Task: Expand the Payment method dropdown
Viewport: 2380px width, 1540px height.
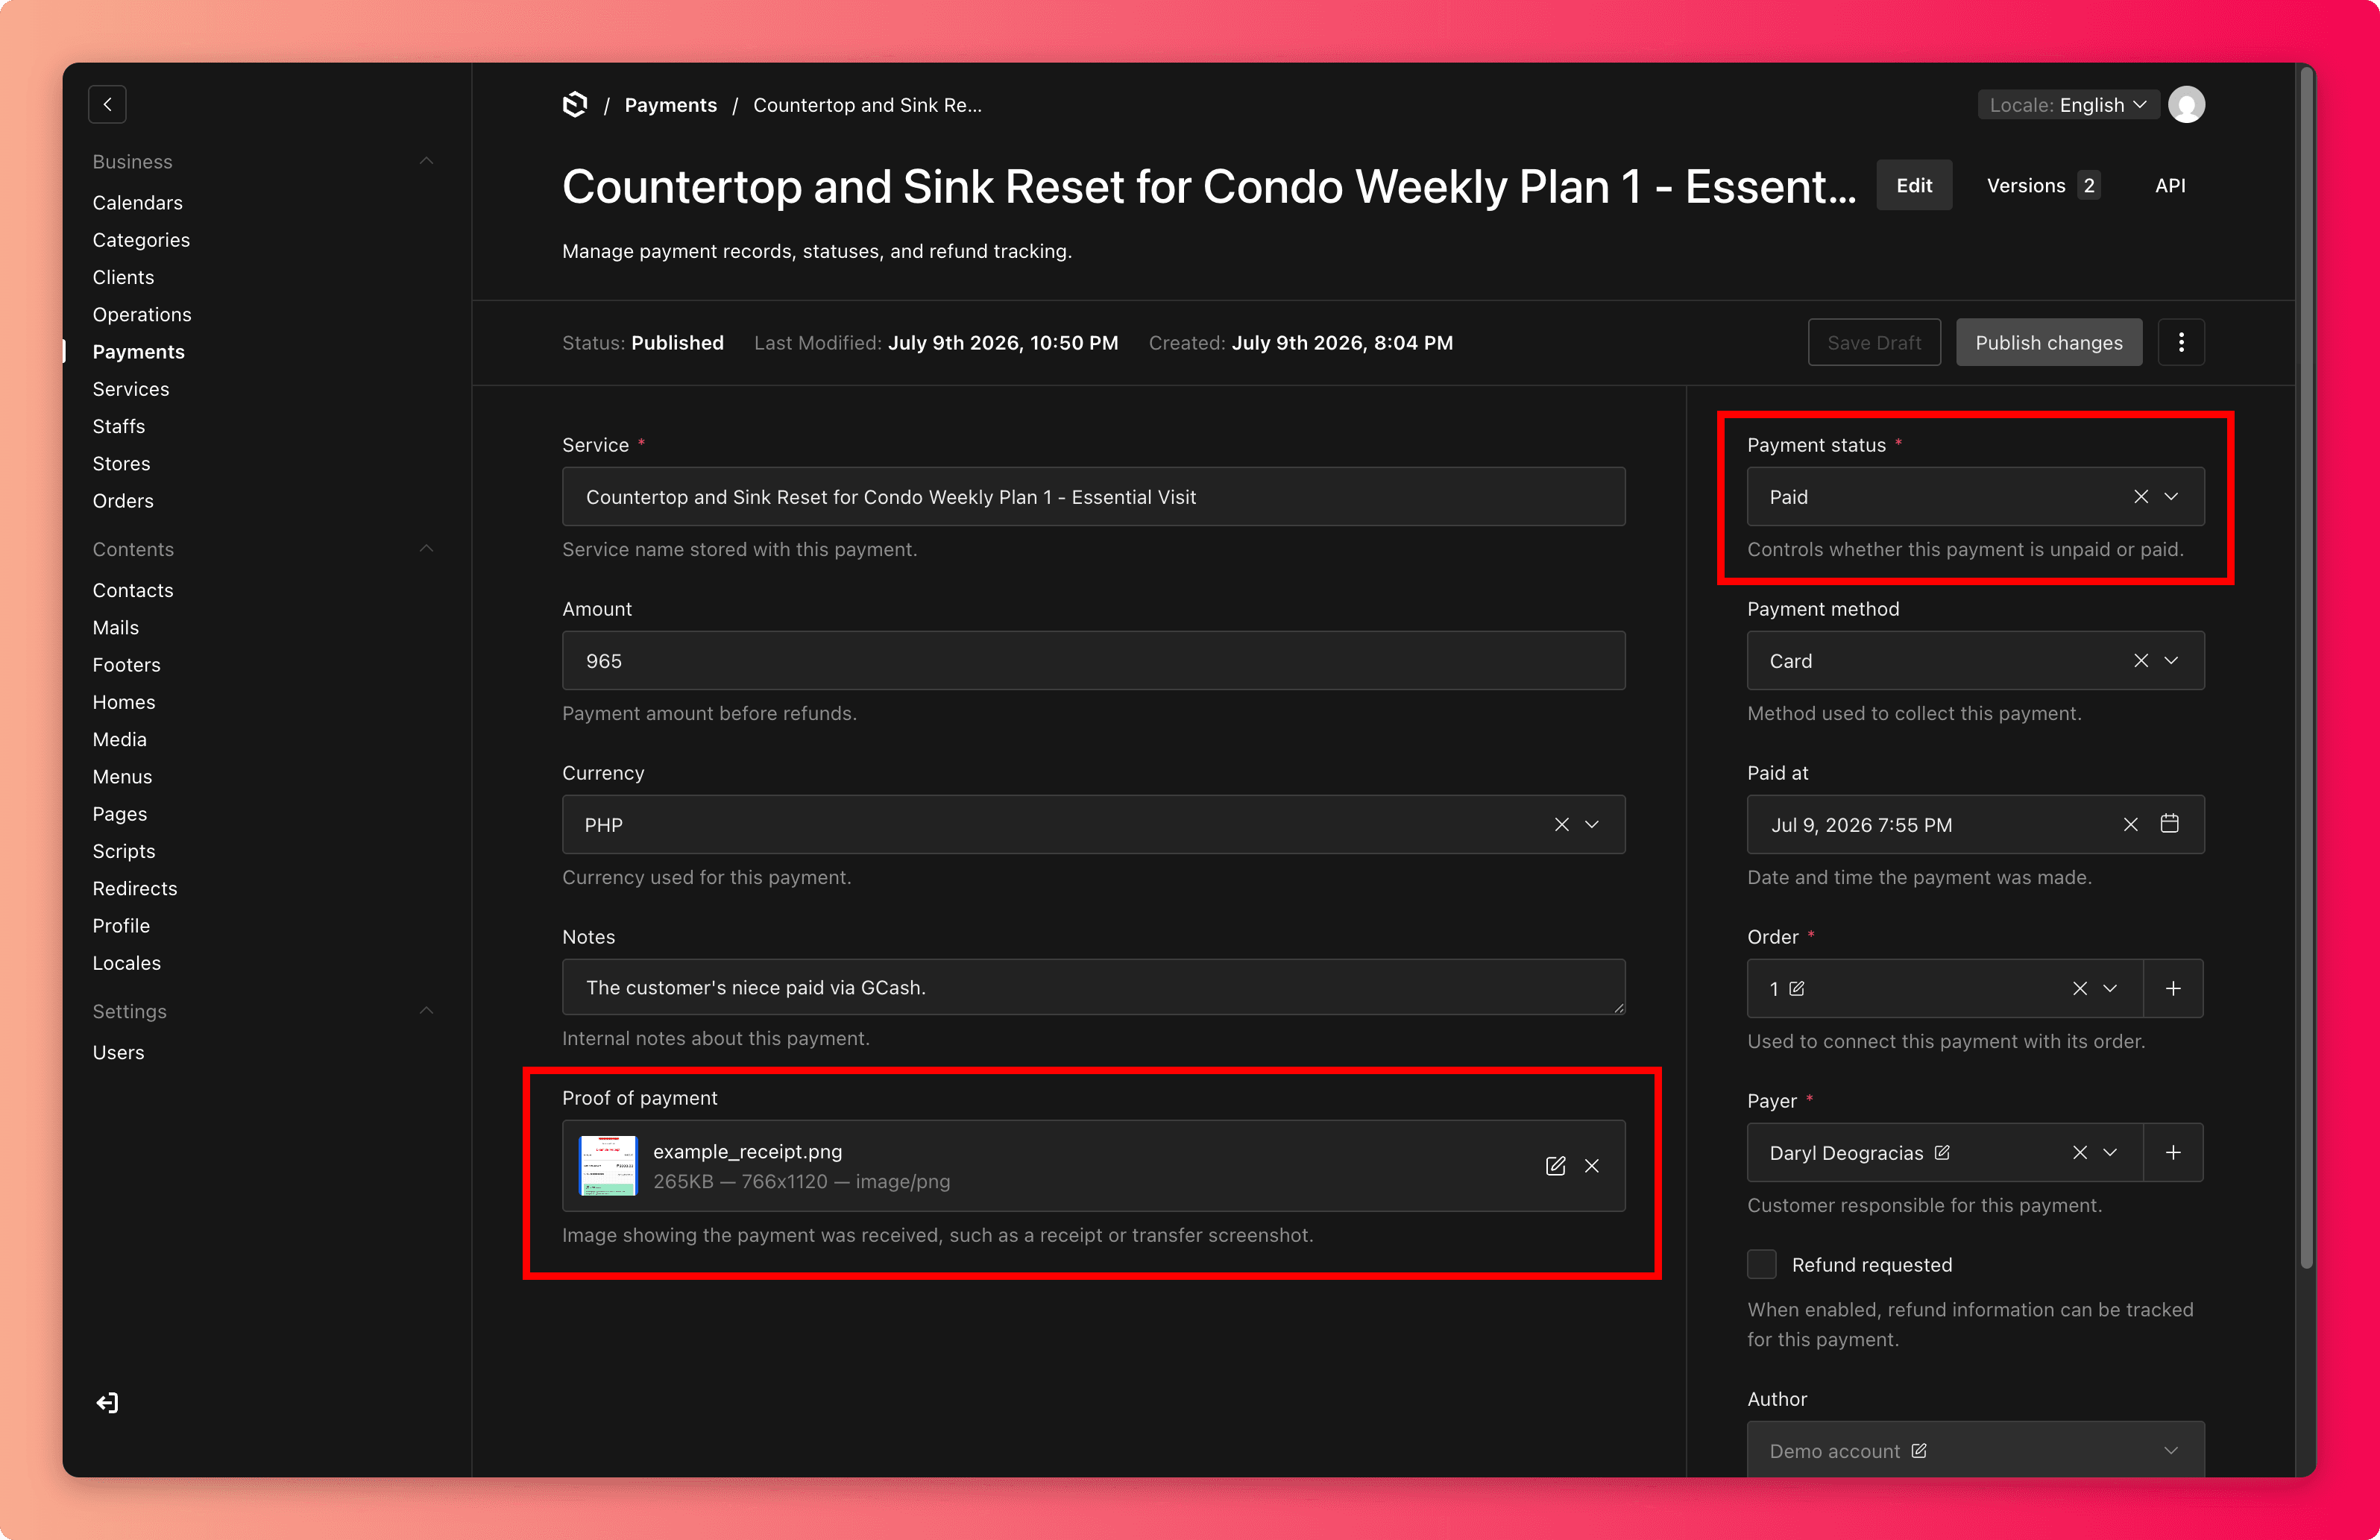Action: [2171, 660]
